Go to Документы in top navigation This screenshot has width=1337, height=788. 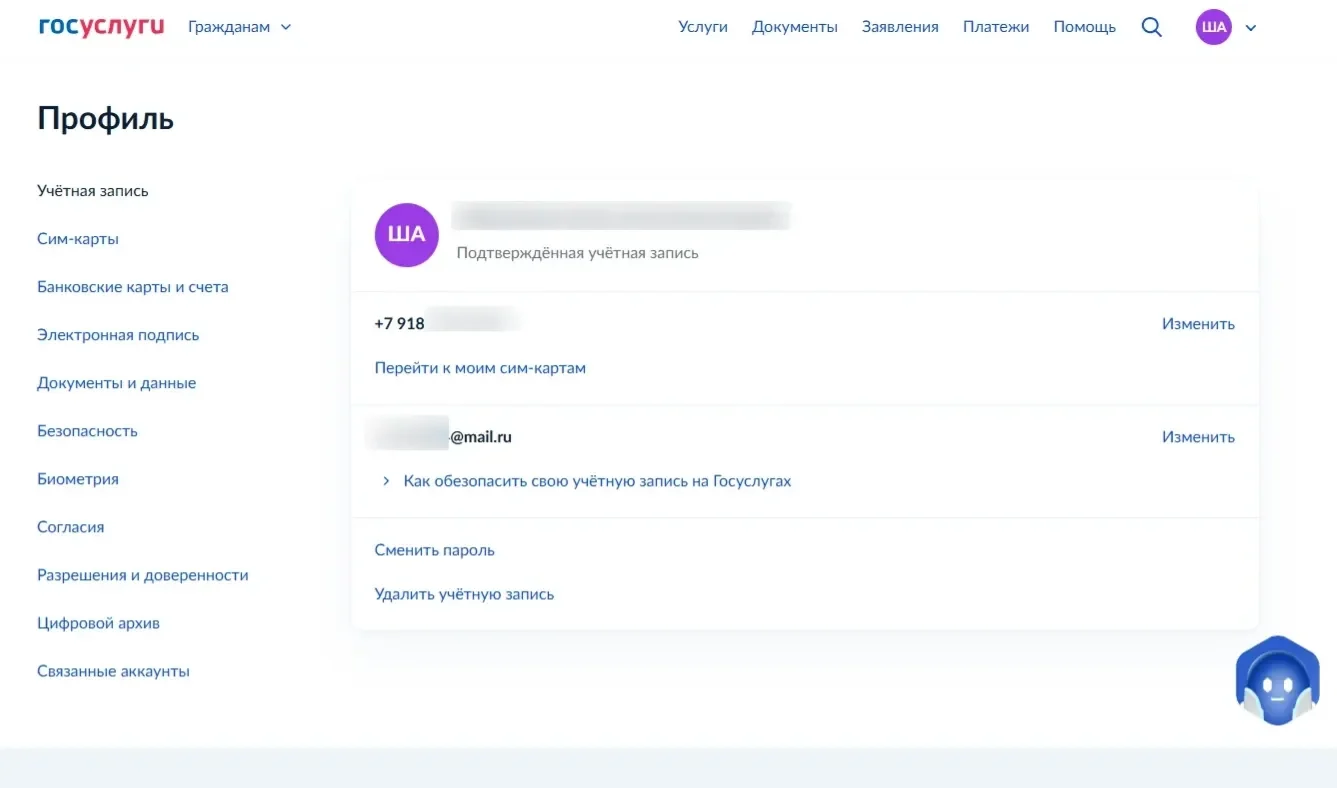795,27
